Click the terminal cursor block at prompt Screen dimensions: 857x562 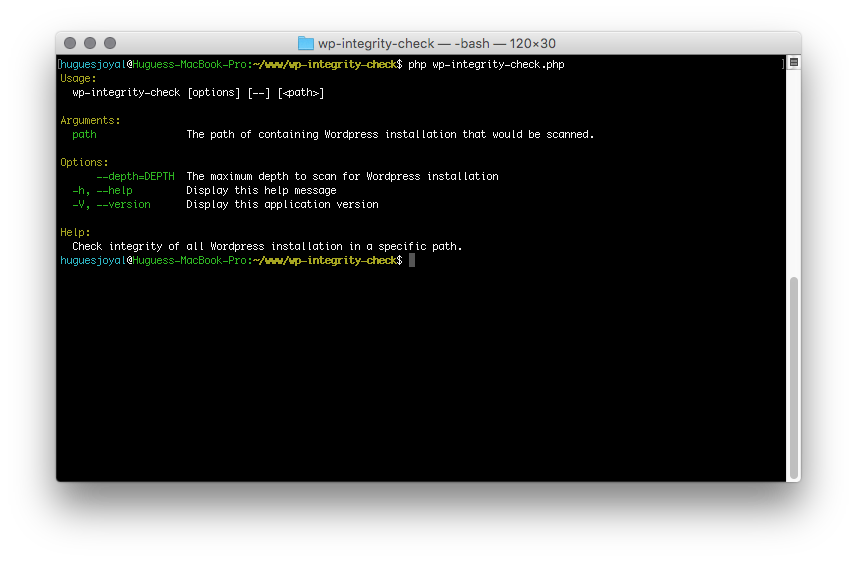pos(411,260)
